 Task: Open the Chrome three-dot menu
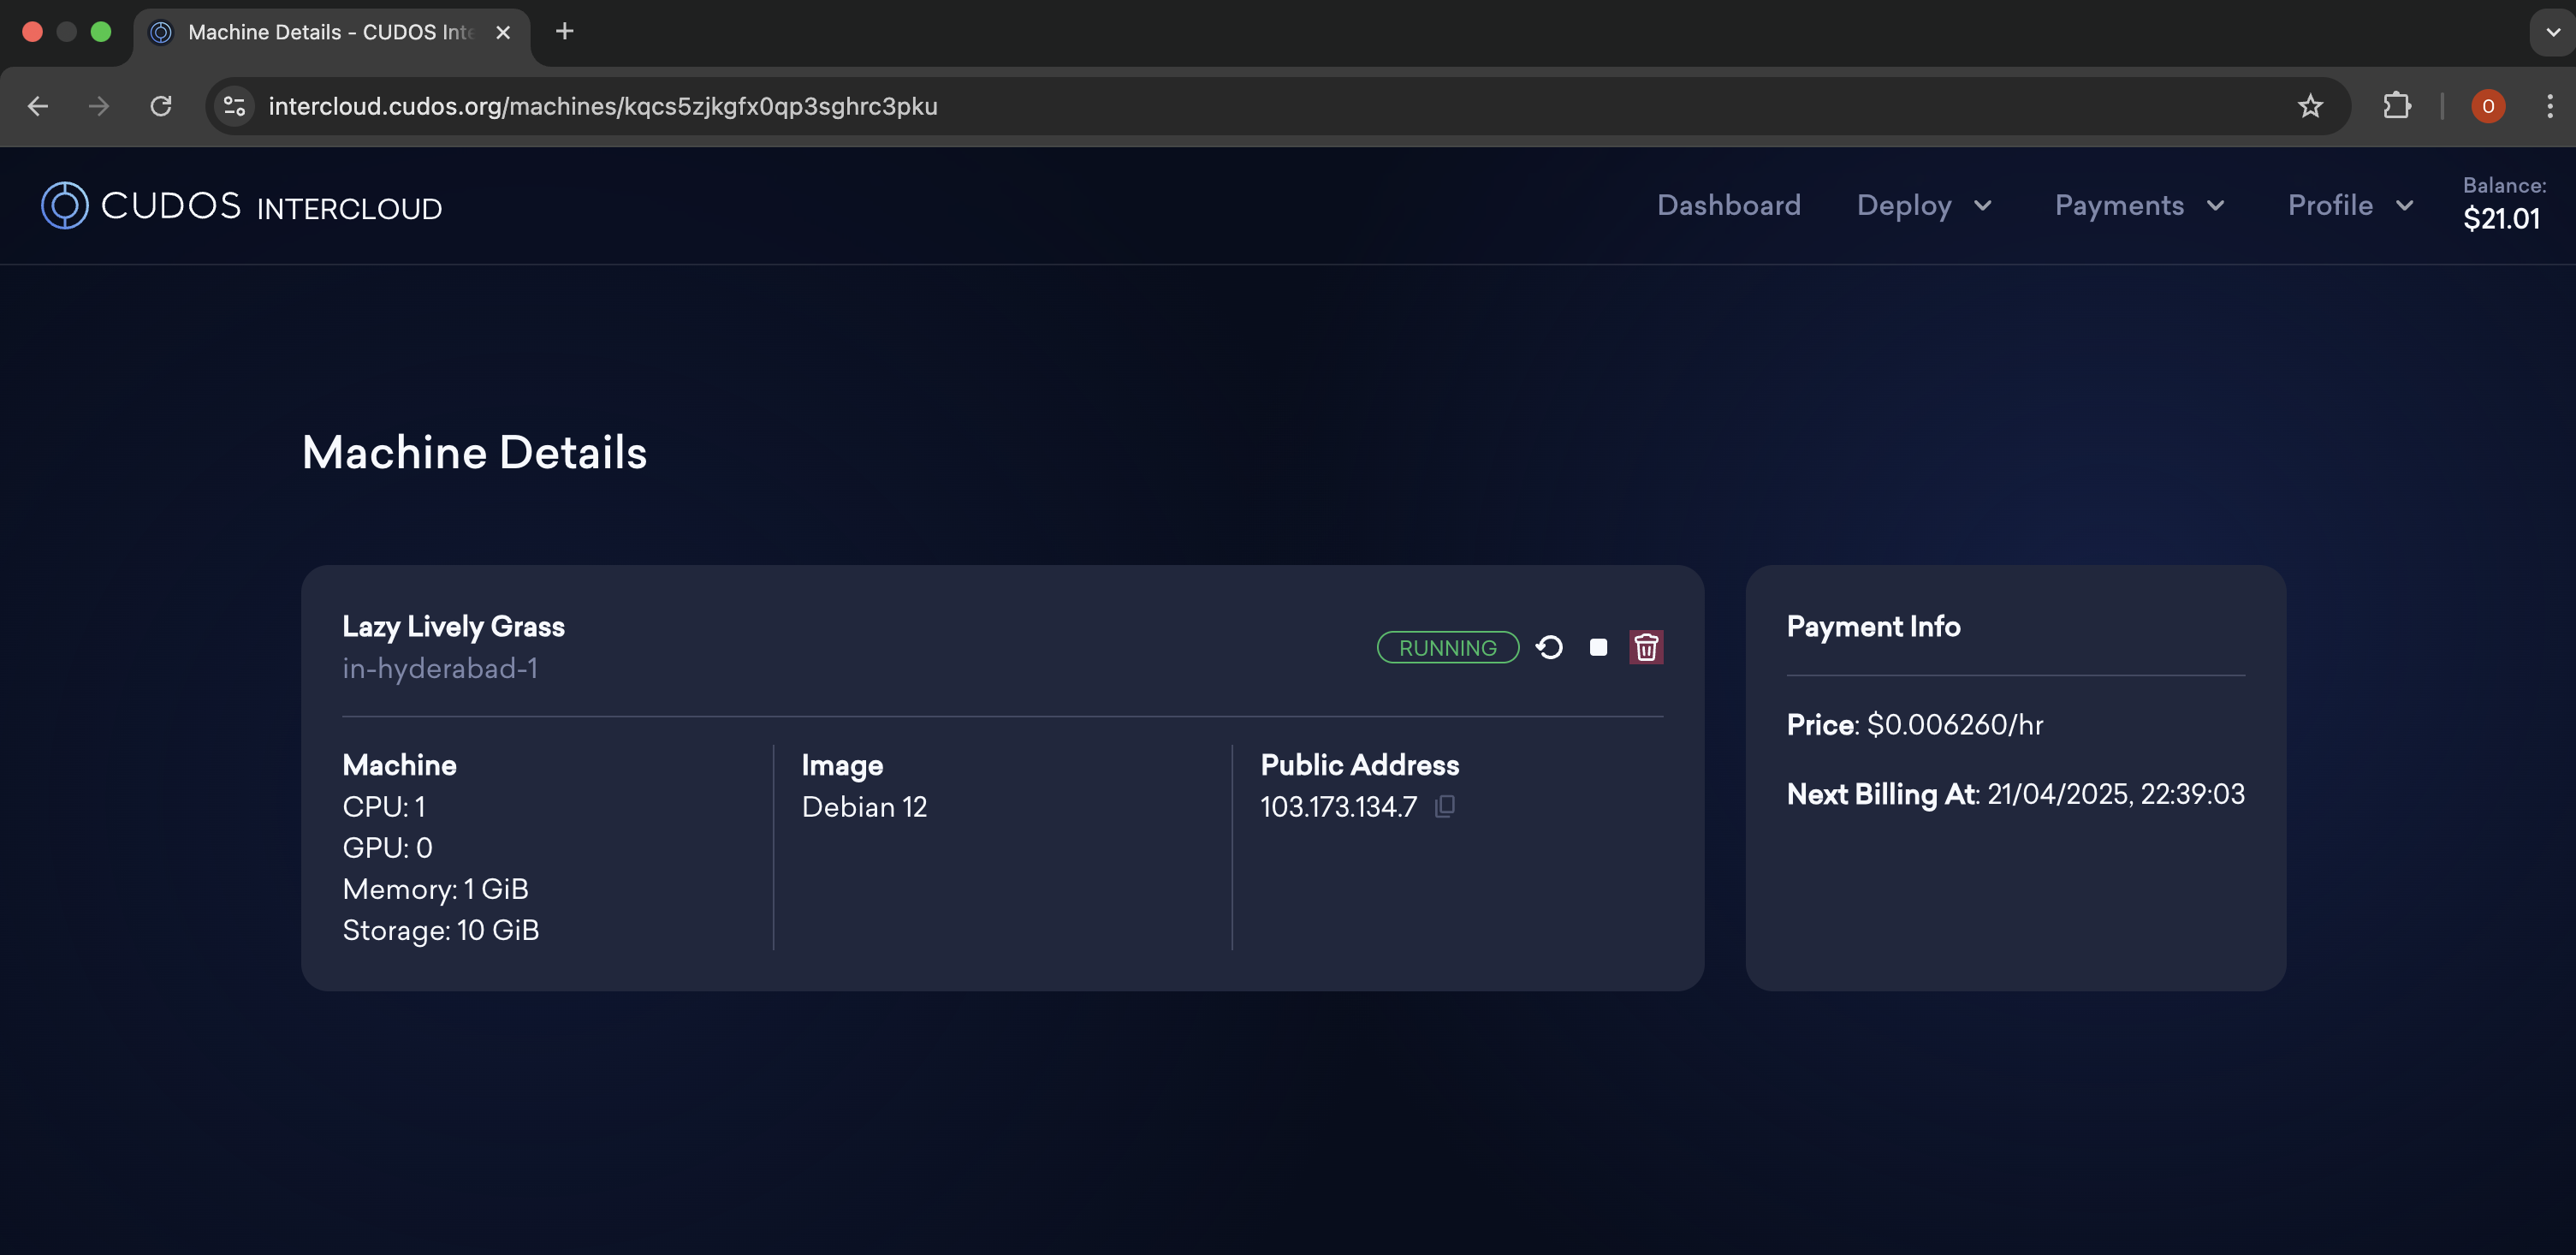[x=2549, y=106]
